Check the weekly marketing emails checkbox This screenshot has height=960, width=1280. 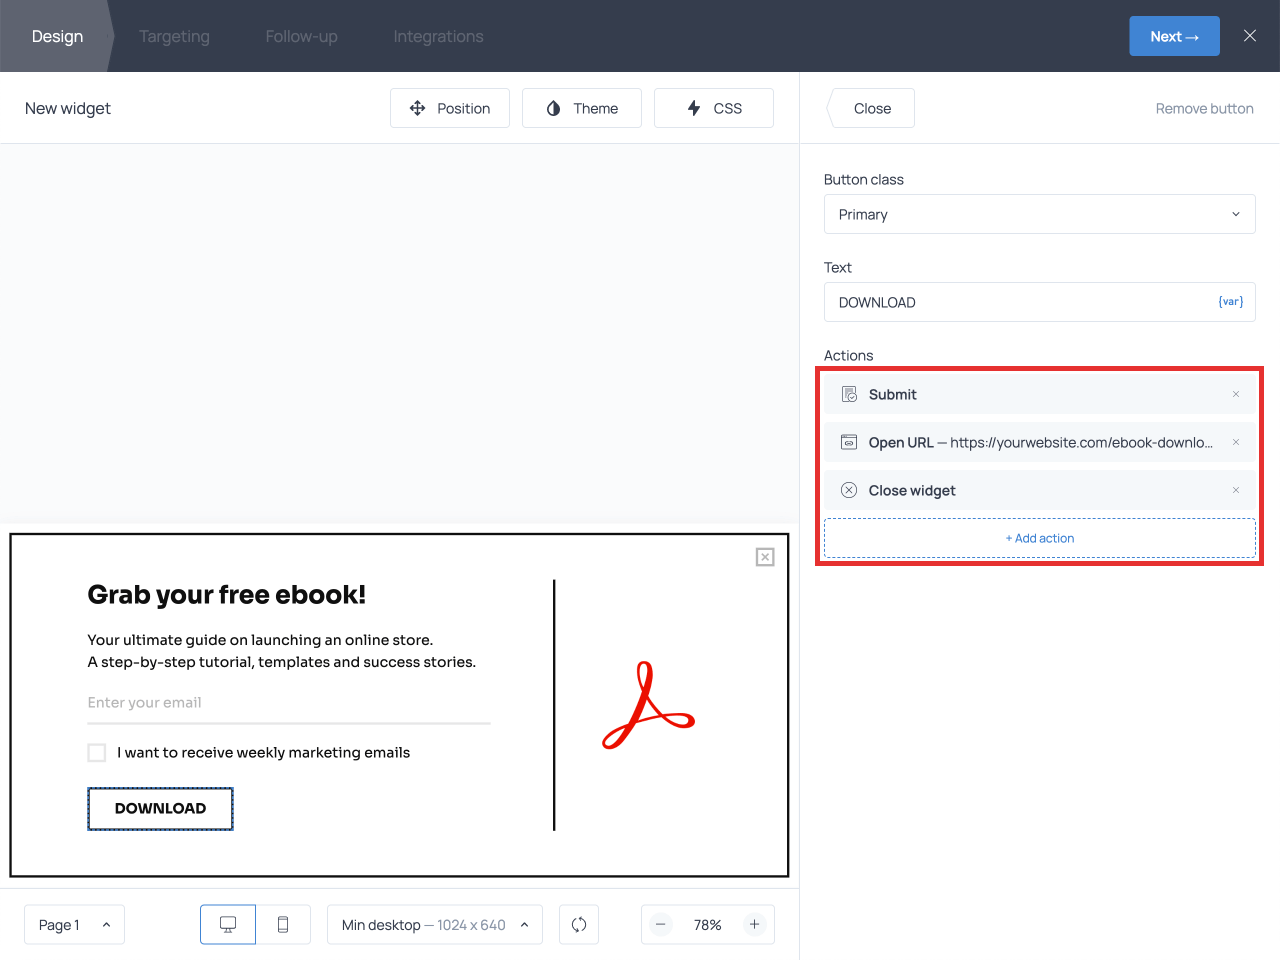pyautogui.click(x=97, y=753)
